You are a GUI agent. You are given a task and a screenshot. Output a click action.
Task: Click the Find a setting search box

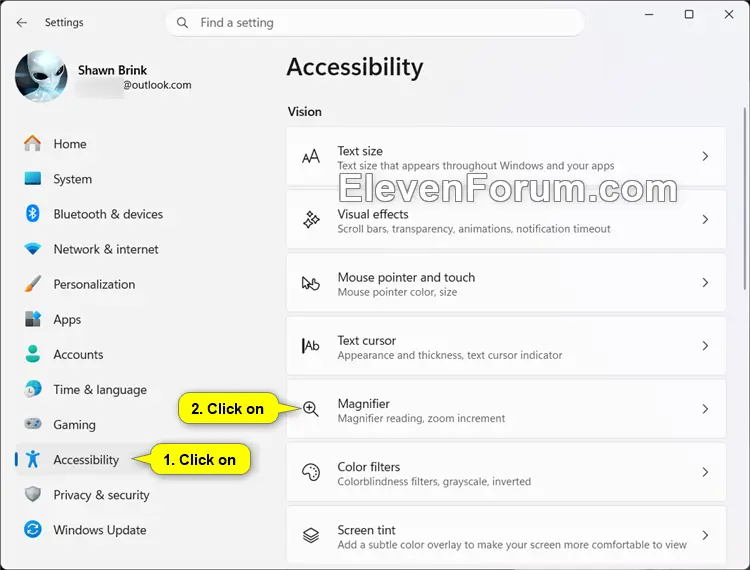click(375, 22)
